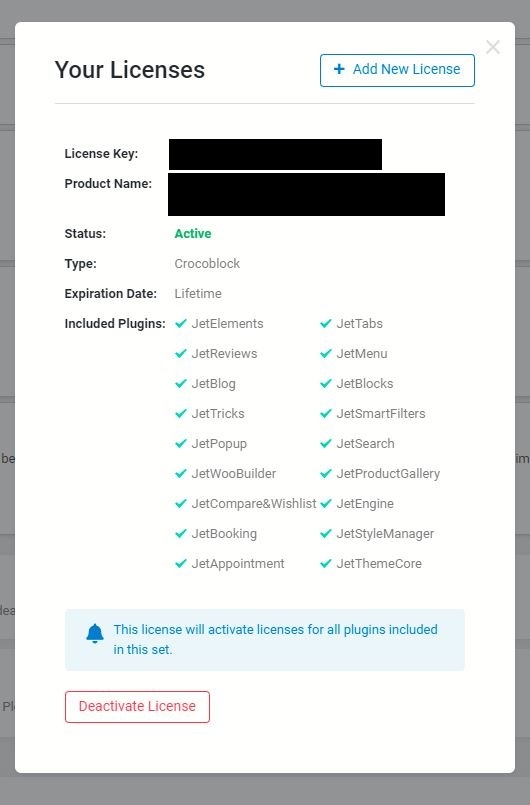Click the Add New License button
The width and height of the screenshot is (530, 805).
coord(397,70)
